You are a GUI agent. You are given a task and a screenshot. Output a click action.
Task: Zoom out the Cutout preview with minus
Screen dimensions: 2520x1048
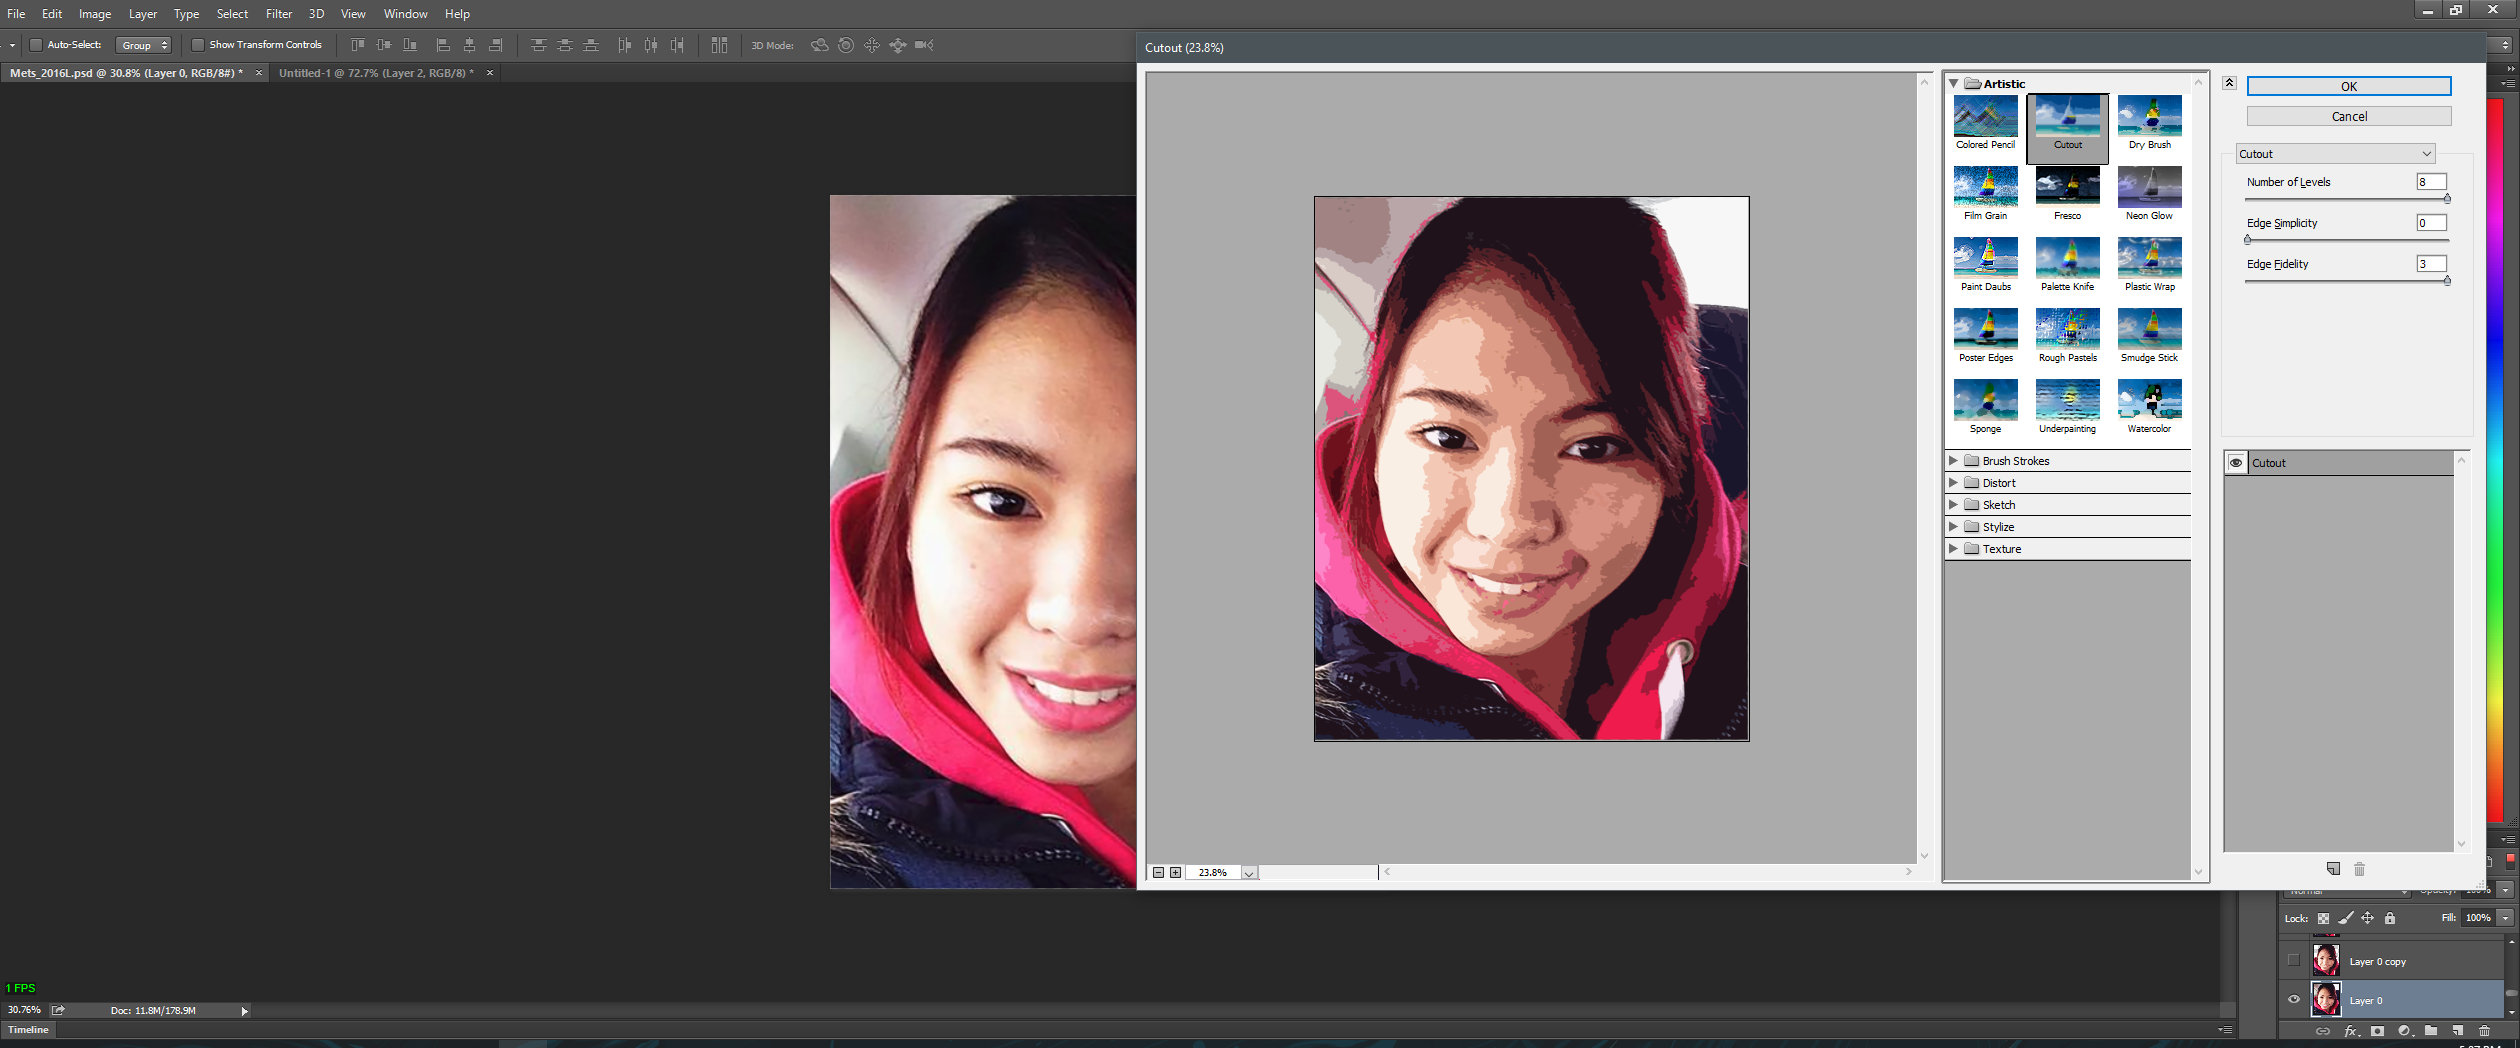pos(1158,873)
